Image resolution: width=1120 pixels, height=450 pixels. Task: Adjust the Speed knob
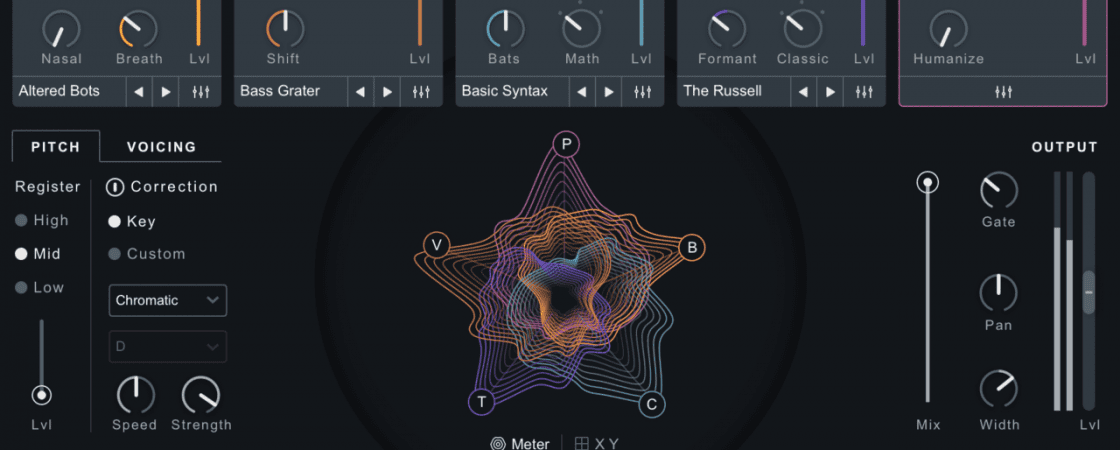pos(135,395)
